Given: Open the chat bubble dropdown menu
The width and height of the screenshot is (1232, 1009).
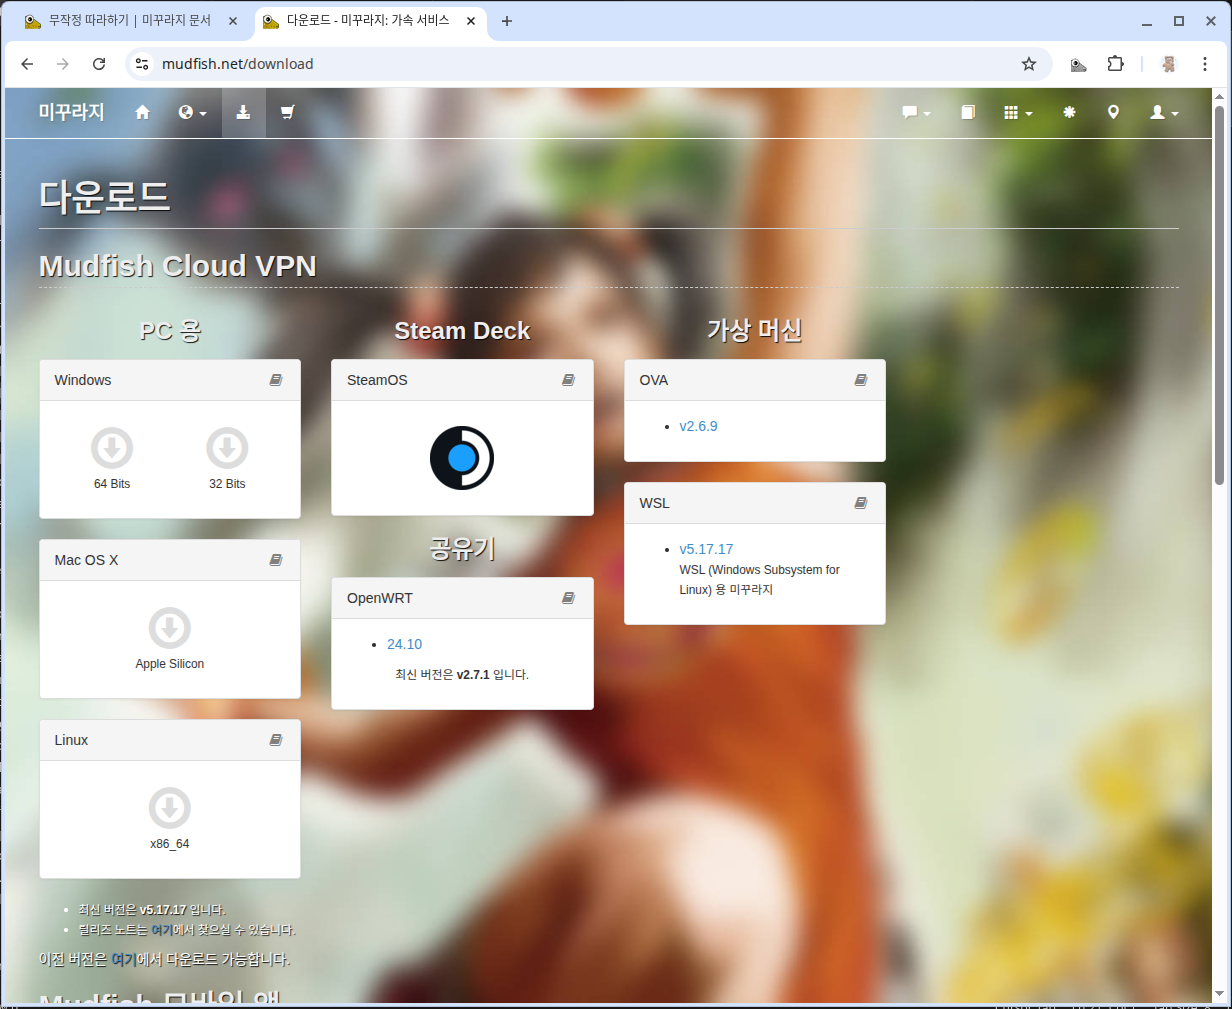Looking at the screenshot, I should [916, 112].
